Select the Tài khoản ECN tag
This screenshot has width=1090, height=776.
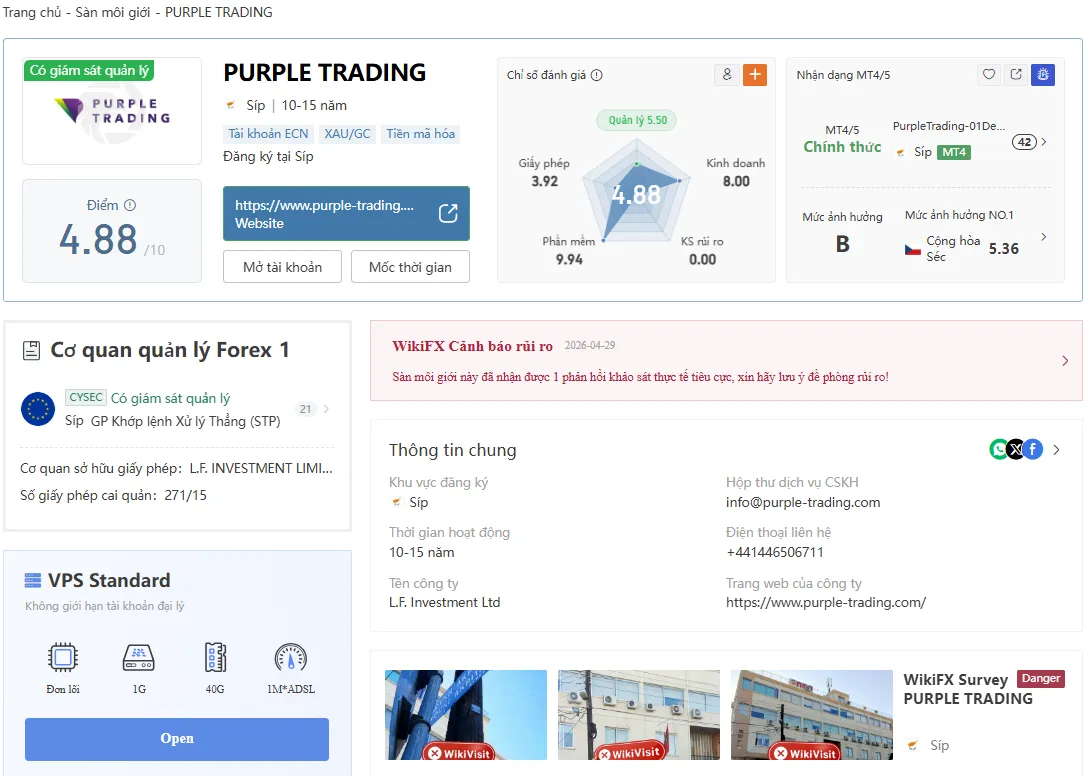click(x=268, y=134)
